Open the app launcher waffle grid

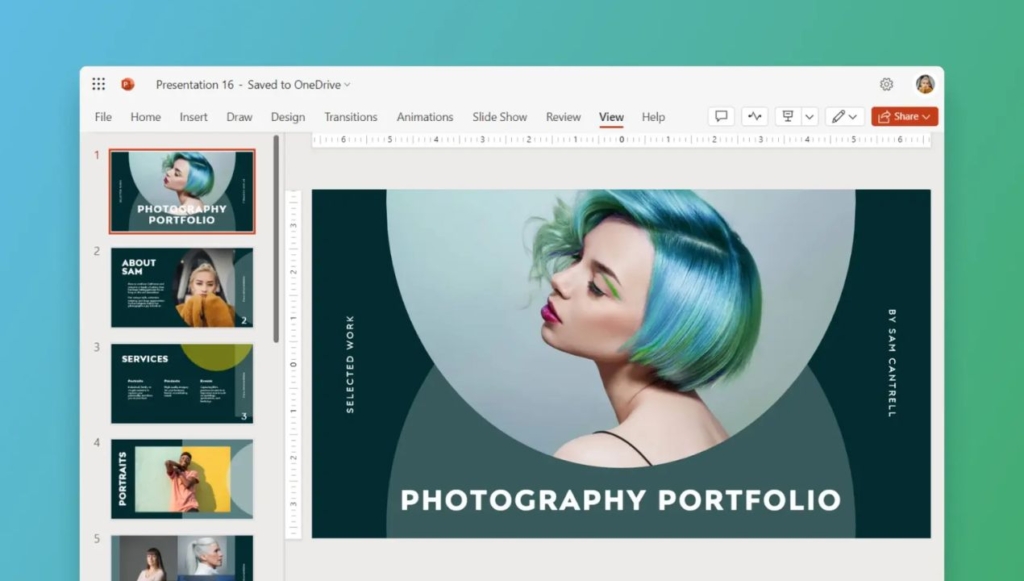point(99,85)
